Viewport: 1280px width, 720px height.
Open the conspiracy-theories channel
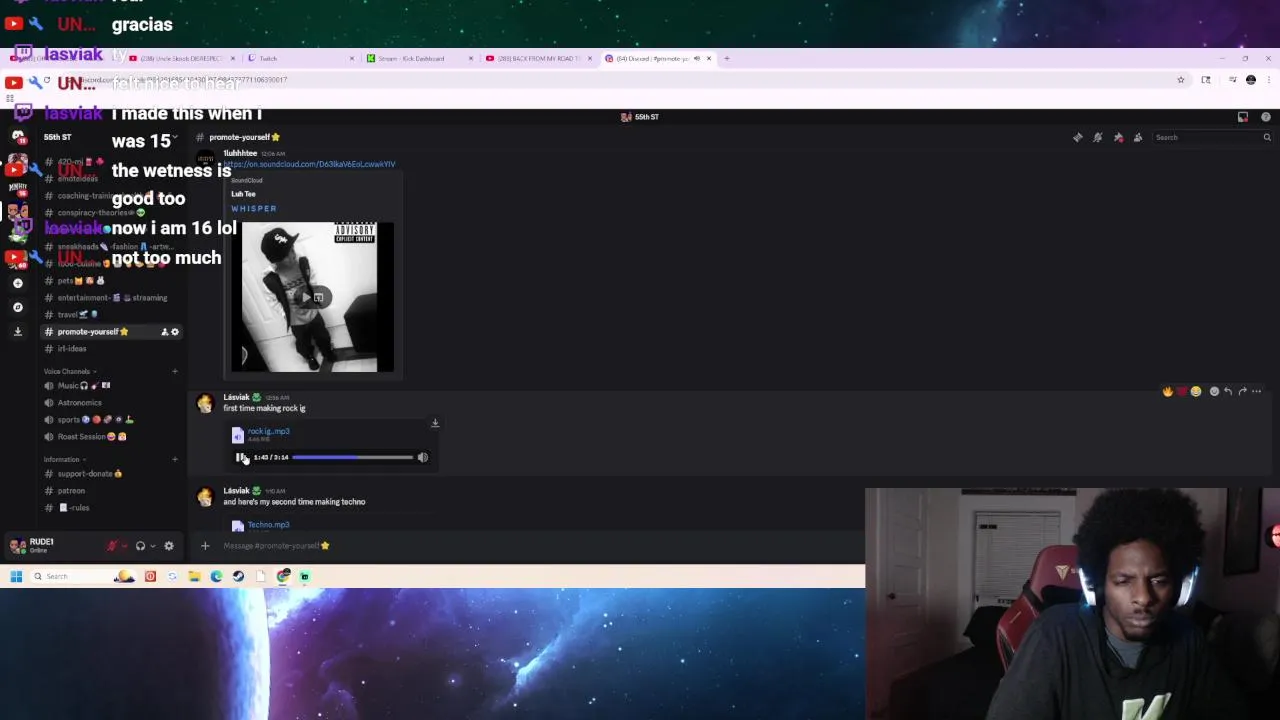click(x=112, y=213)
